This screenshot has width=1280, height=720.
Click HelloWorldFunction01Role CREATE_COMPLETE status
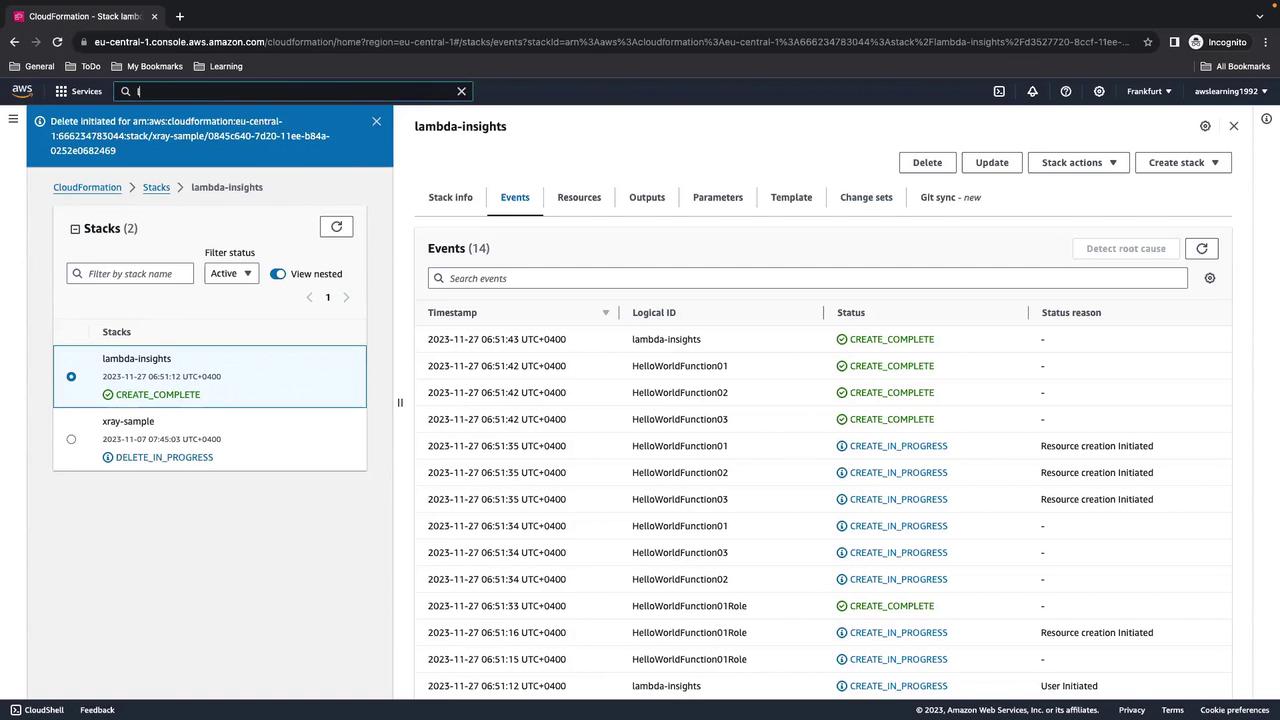[885, 606]
